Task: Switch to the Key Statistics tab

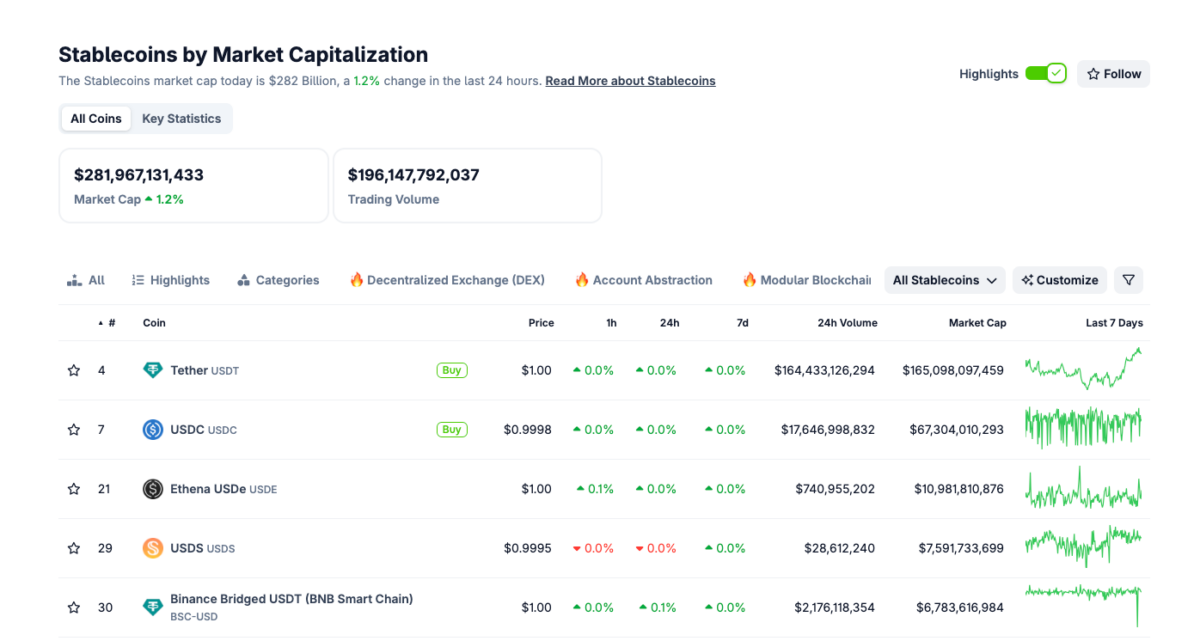Action: coord(181,118)
